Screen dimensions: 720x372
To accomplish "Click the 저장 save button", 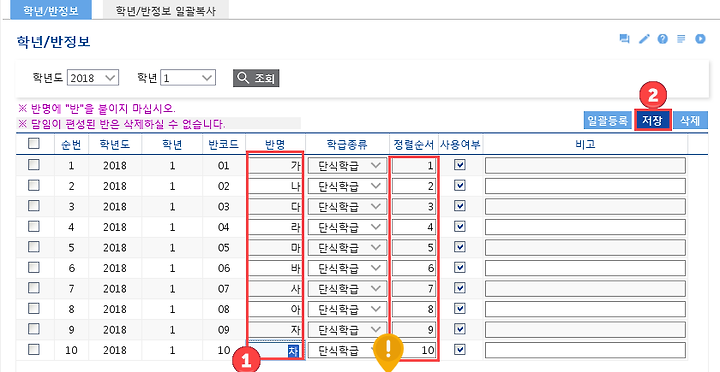I will click(652, 121).
